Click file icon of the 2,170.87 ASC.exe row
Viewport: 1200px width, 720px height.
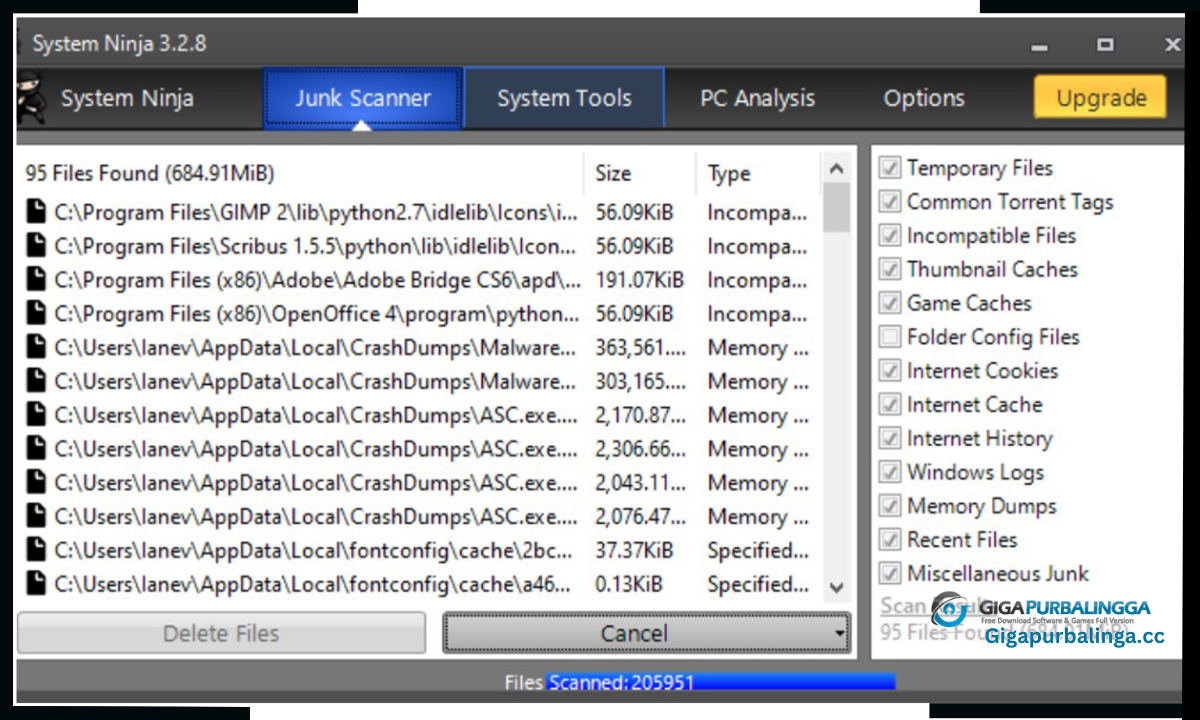(x=36, y=415)
